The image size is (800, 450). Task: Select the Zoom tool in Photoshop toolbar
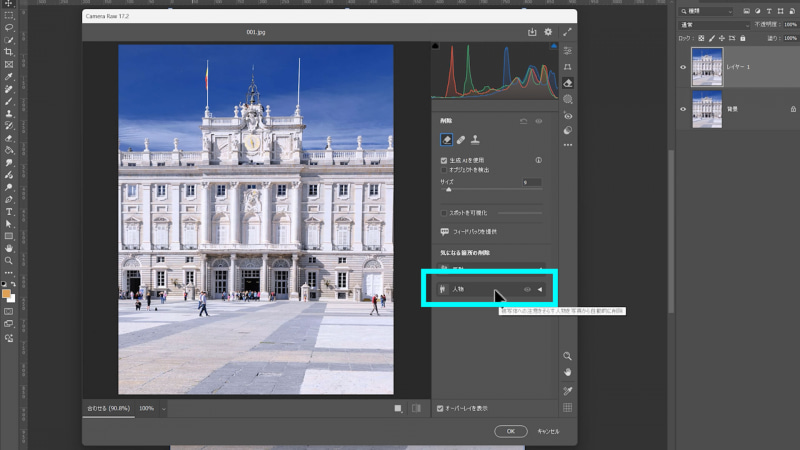click(9, 261)
